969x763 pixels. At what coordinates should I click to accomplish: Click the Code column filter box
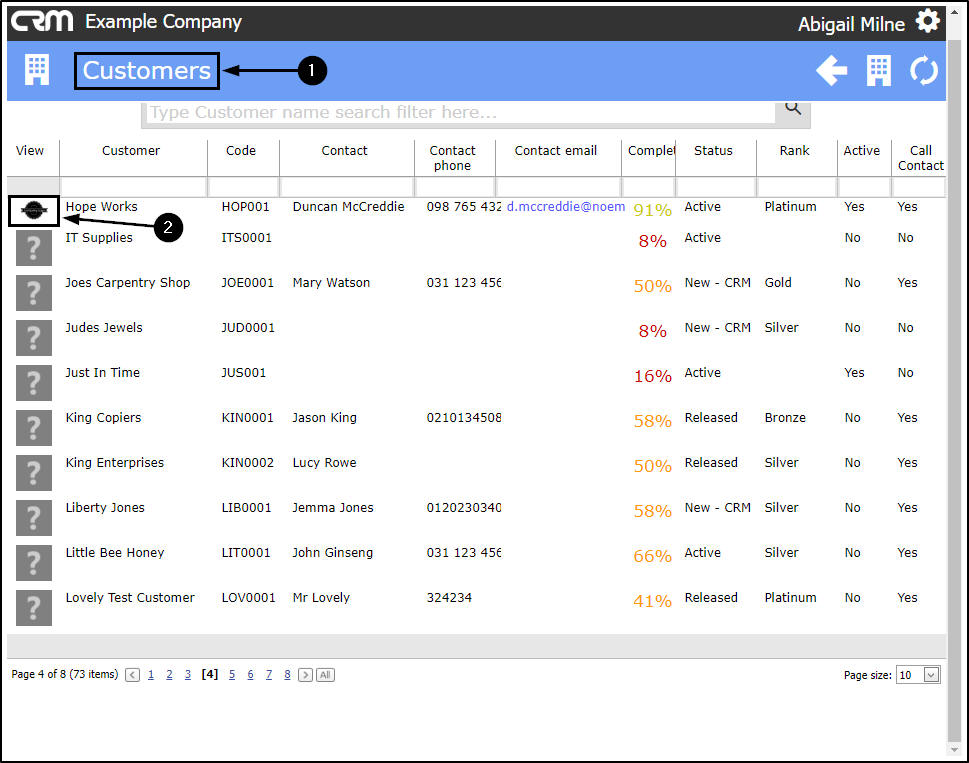pyautogui.click(x=243, y=187)
